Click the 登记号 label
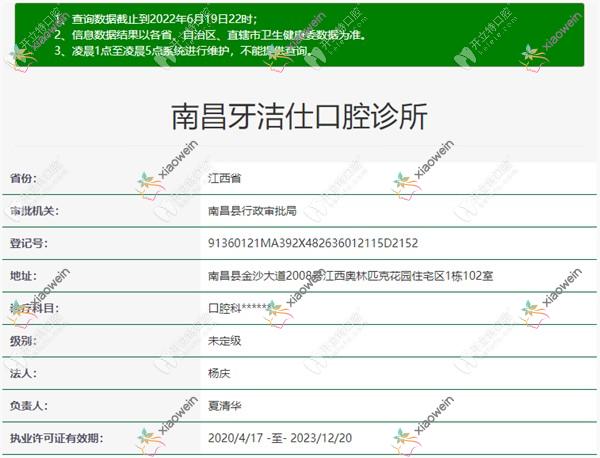Screen dimensions: 600x458 pyautogui.click(x=29, y=243)
